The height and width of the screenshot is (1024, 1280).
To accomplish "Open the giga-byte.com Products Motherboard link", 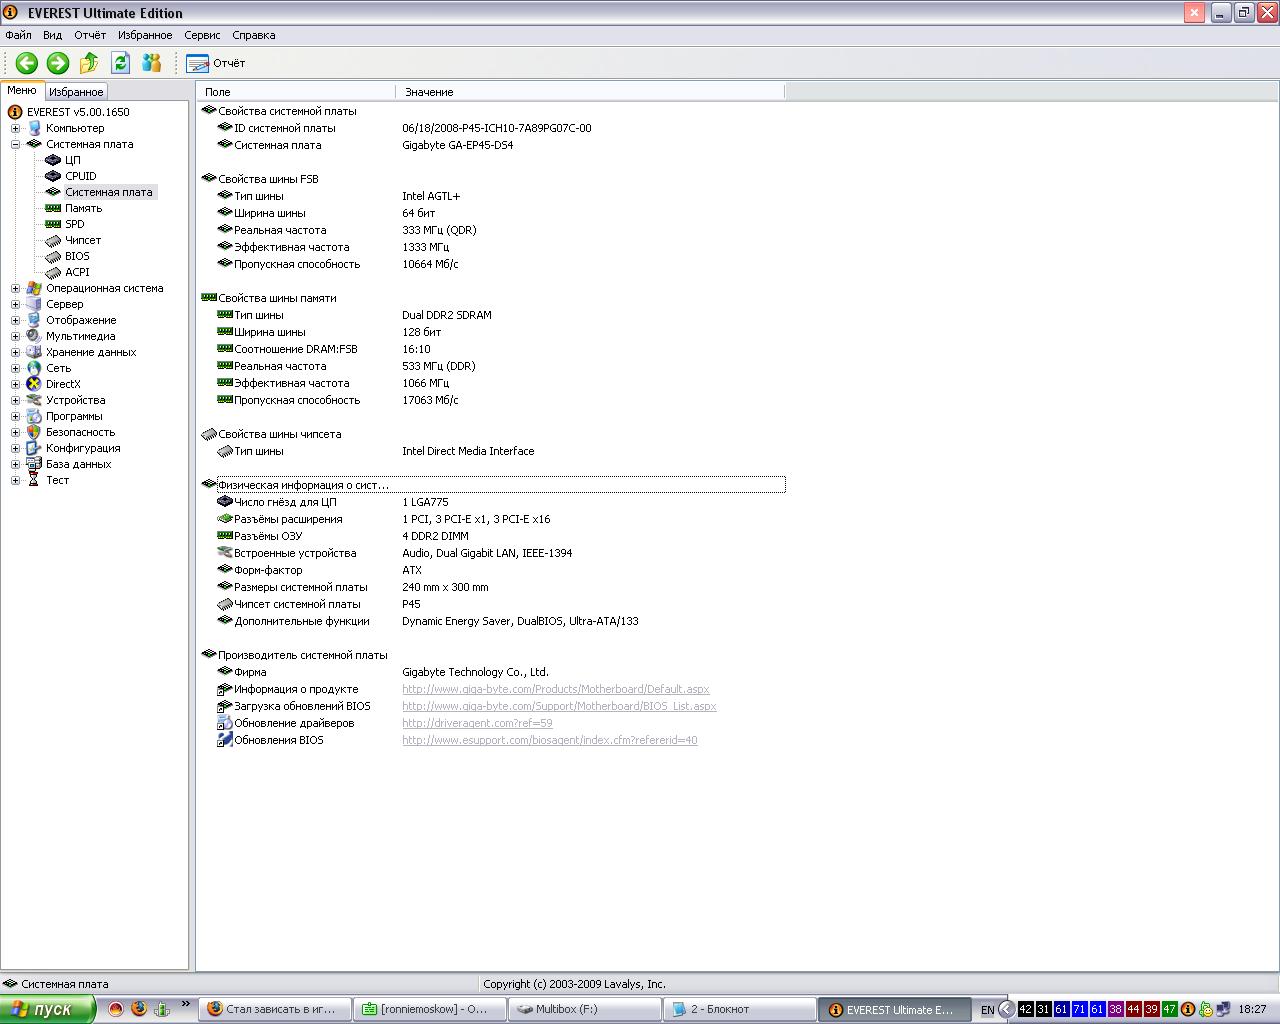I will pos(556,689).
